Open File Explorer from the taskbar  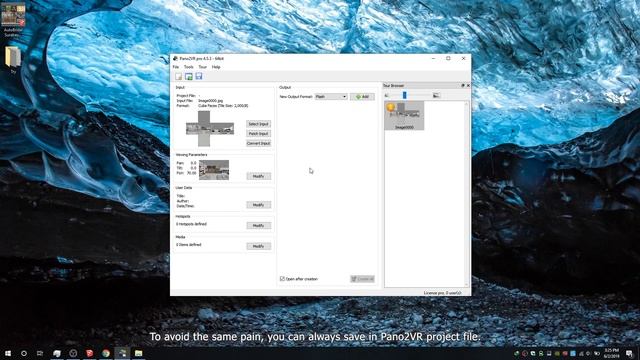(x=138, y=353)
